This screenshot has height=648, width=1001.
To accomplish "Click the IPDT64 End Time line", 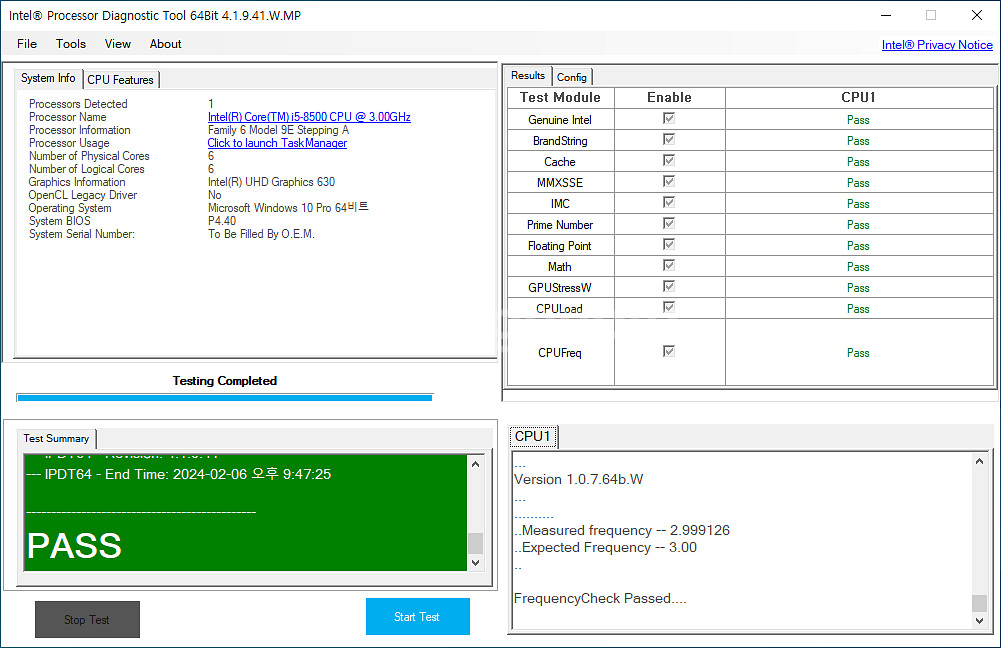I will (x=179, y=474).
